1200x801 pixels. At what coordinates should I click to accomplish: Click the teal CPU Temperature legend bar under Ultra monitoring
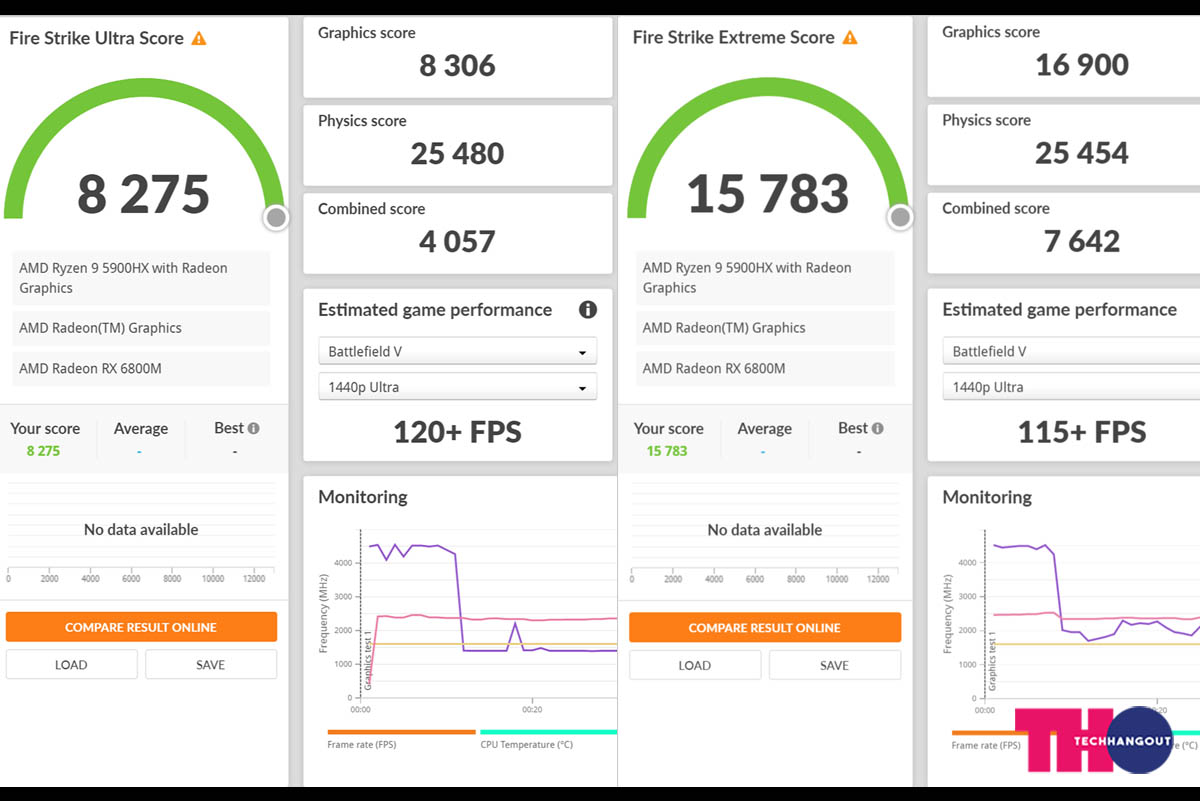(x=548, y=732)
